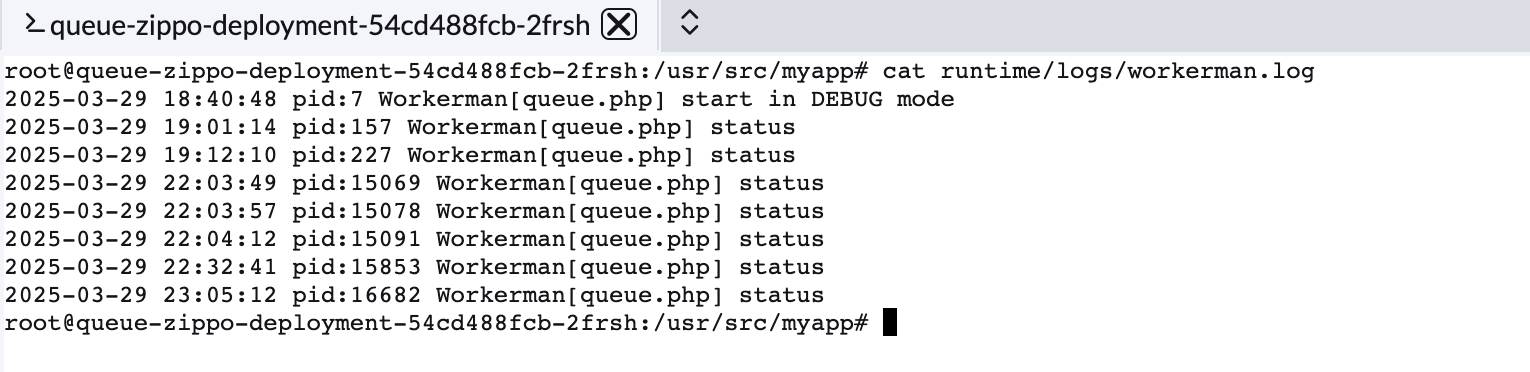Click the blinking terminal cursor block
Image resolution: width=1530 pixels, height=372 pixels.
click(x=890, y=323)
